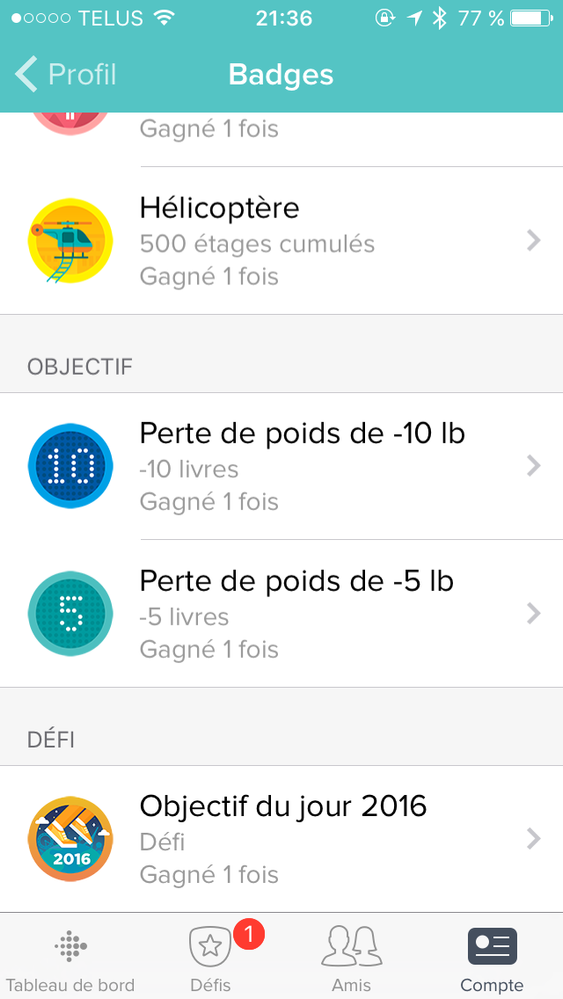Open Perte de poids -5 lb chevron
The height and width of the screenshot is (999, 563).
pos(534,614)
